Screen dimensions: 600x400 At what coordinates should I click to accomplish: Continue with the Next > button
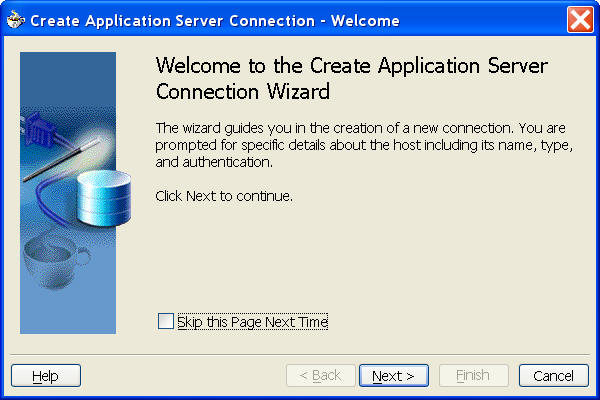point(394,376)
